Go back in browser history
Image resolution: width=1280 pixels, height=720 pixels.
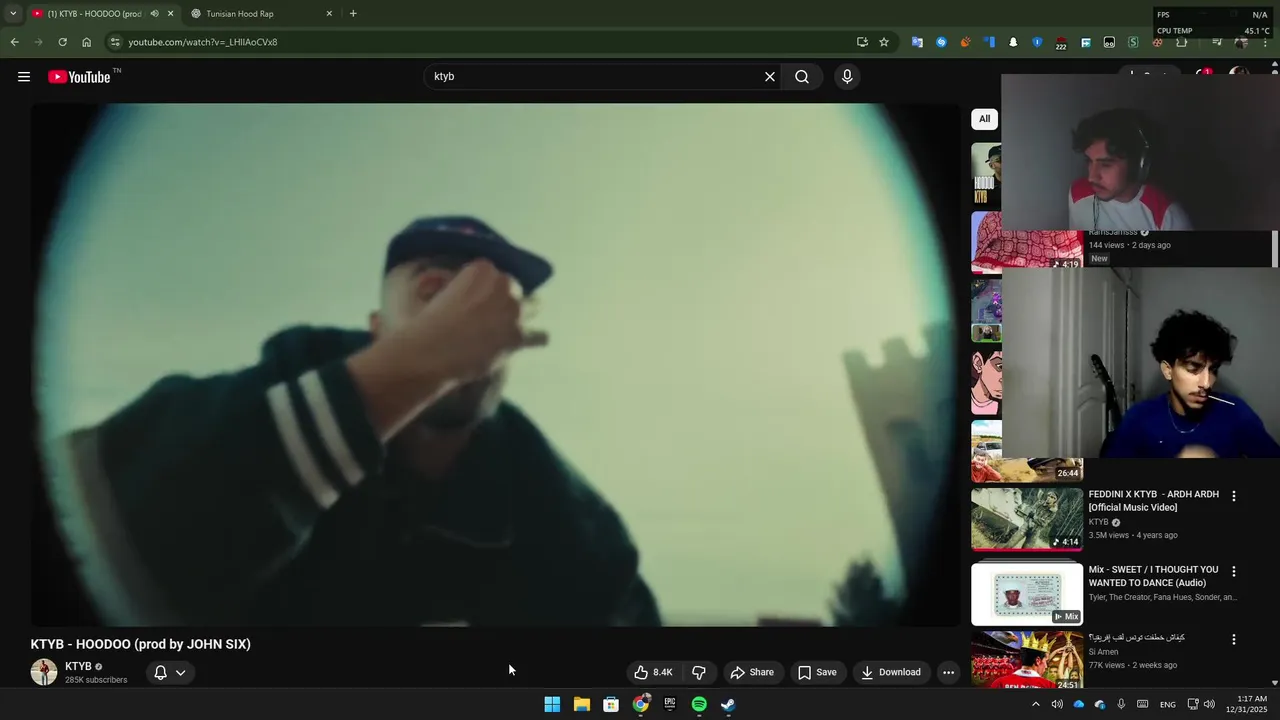(14, 42)
